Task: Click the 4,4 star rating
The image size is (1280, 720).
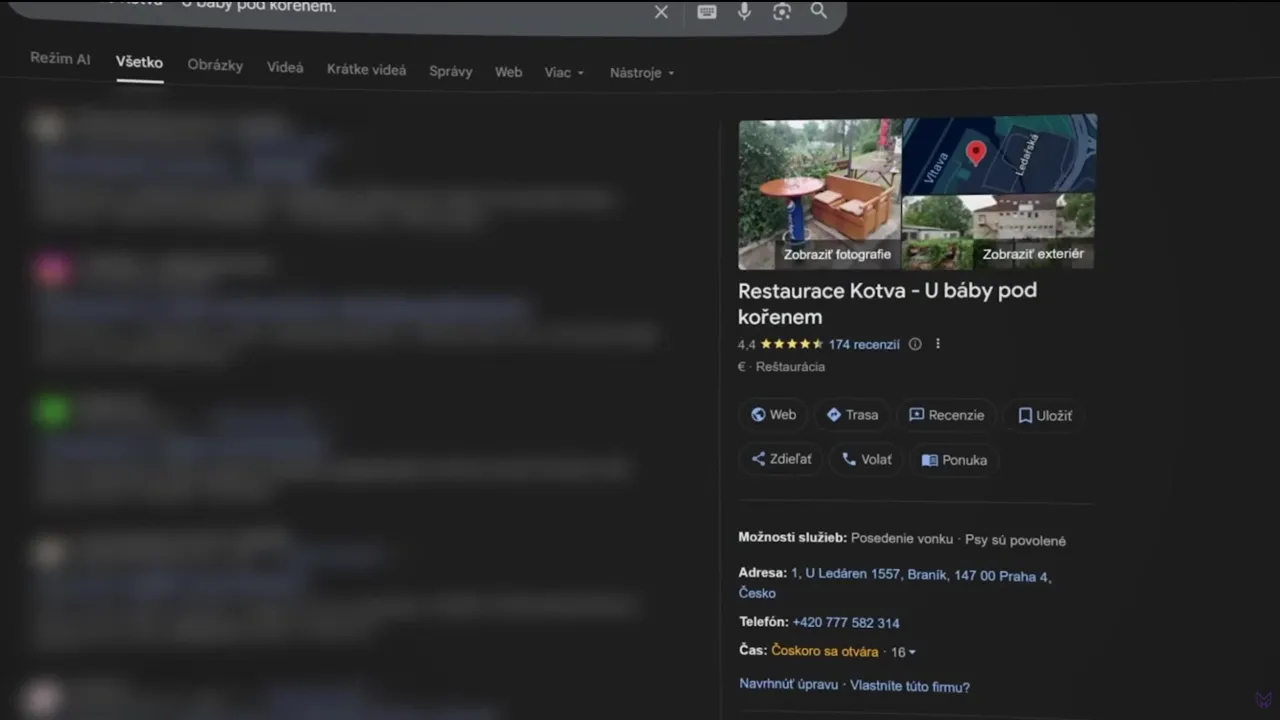Action: 780,344
